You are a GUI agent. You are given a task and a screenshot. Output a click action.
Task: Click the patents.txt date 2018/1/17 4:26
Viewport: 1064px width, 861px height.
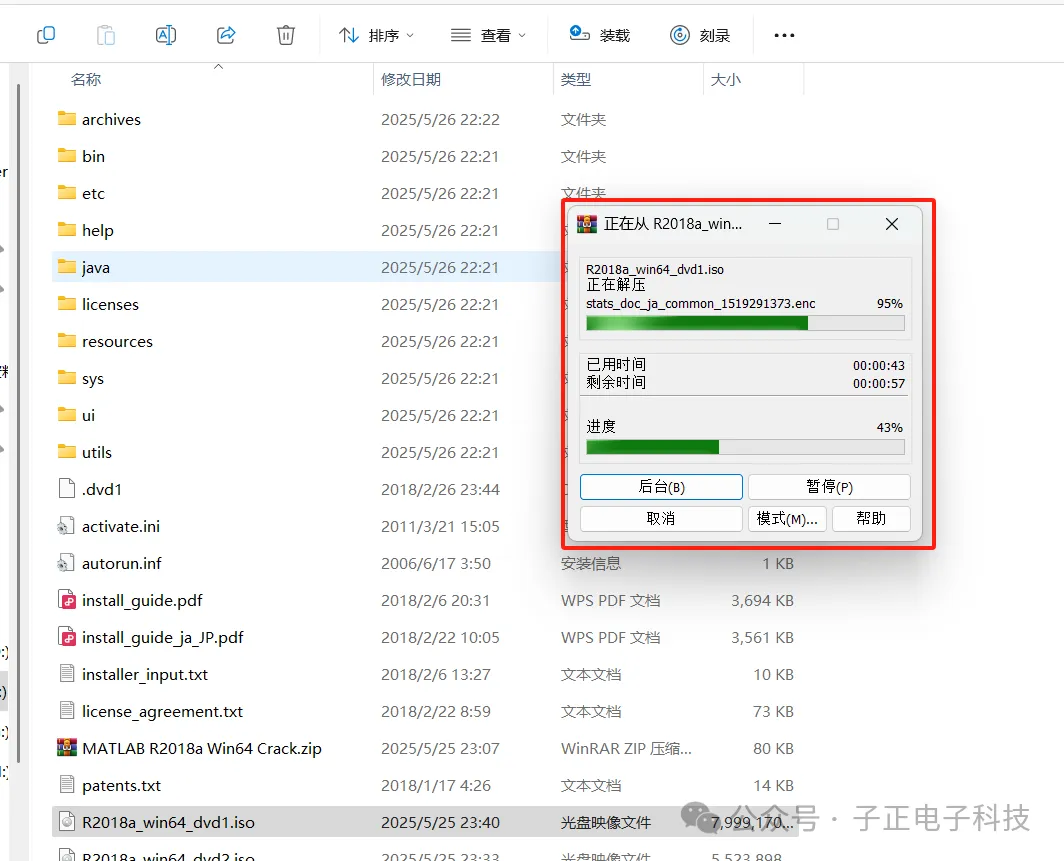435,785
